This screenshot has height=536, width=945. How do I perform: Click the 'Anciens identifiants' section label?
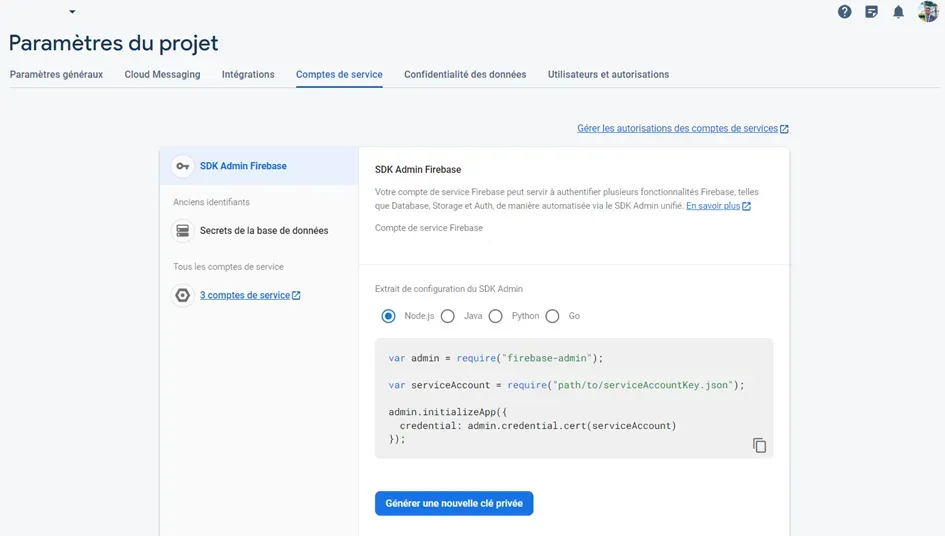click(211, 202)
